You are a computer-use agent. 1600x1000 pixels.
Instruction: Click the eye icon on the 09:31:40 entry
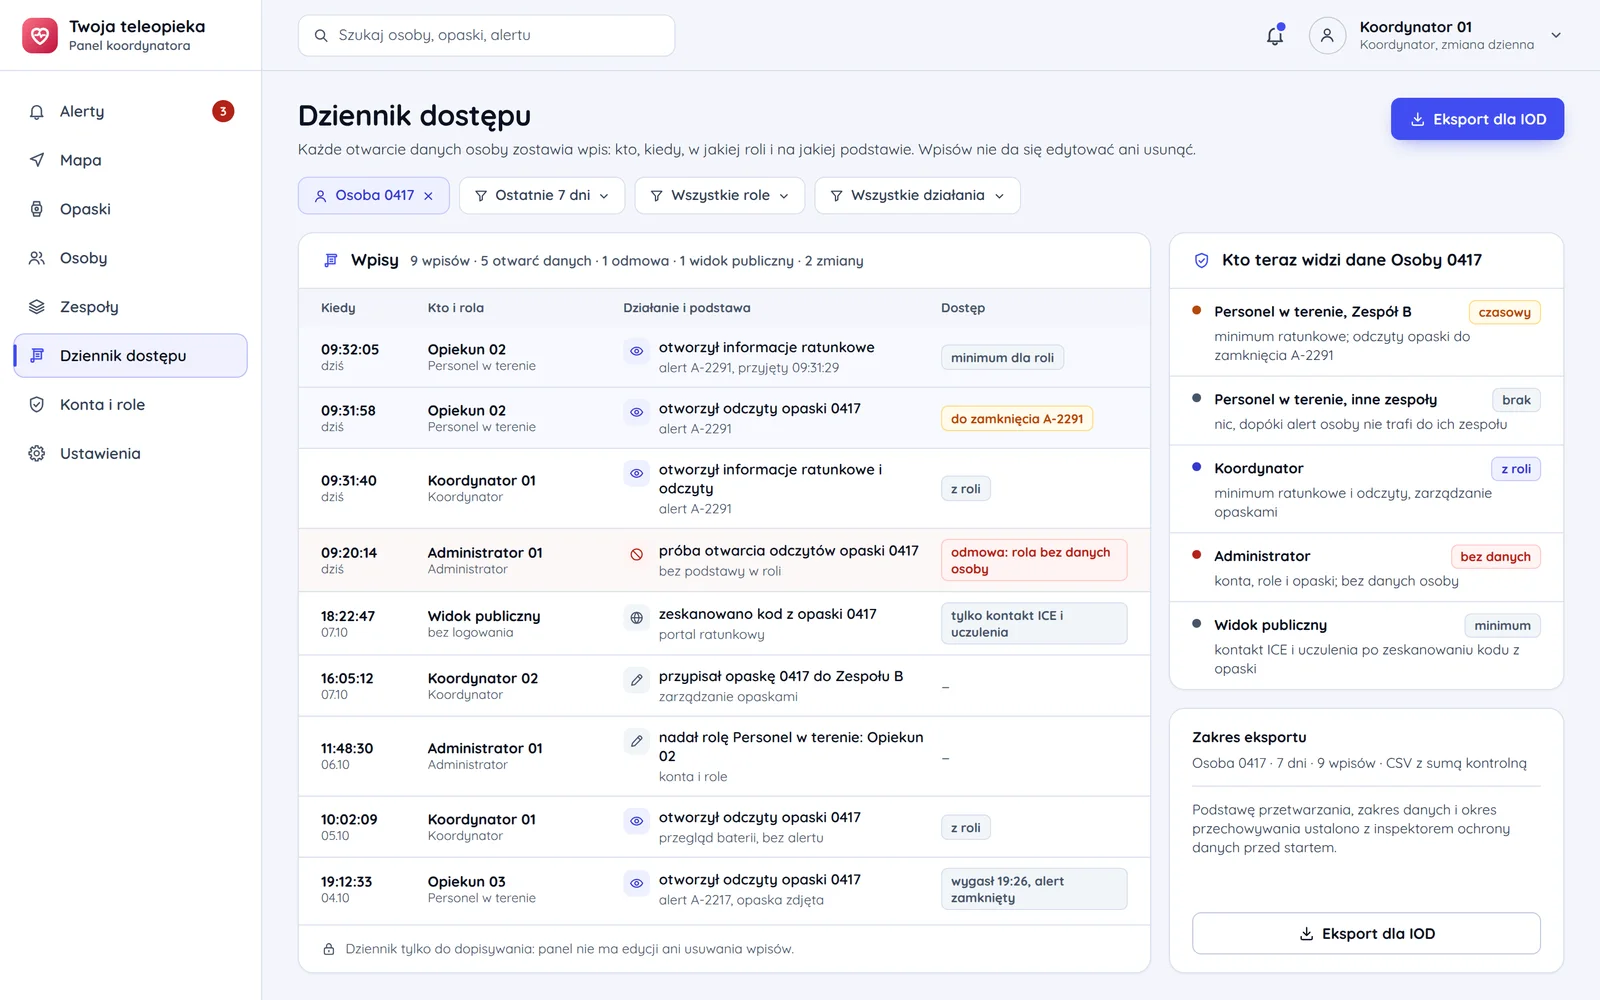pos(636,473)
